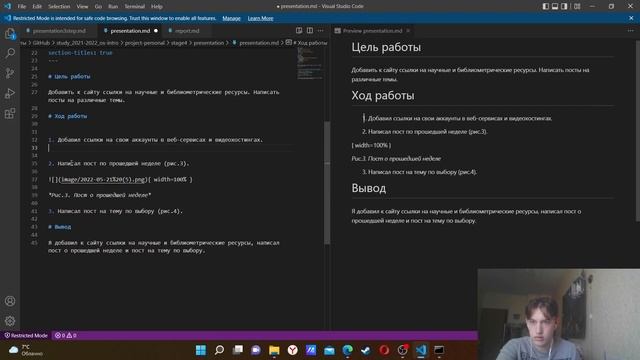Viewport: 640px width, 360px height.
Task: Click the presentation.md breadcrumb segment
Action: click(x=259, y=43)
